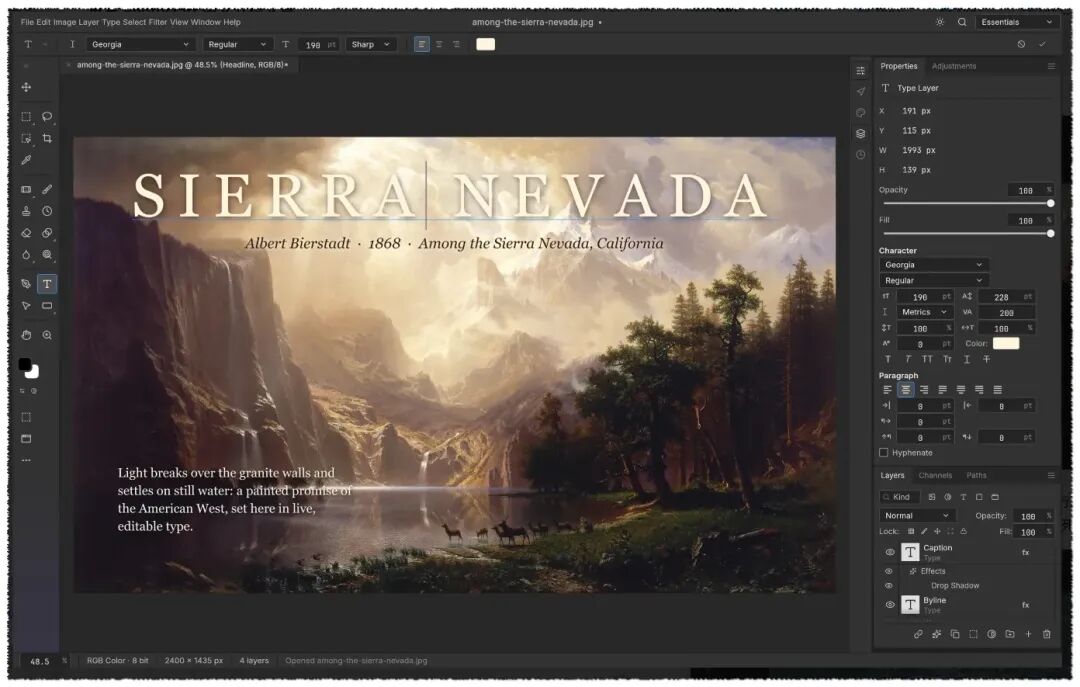Commit the type edit with the checkmark

coord(1042,44)
